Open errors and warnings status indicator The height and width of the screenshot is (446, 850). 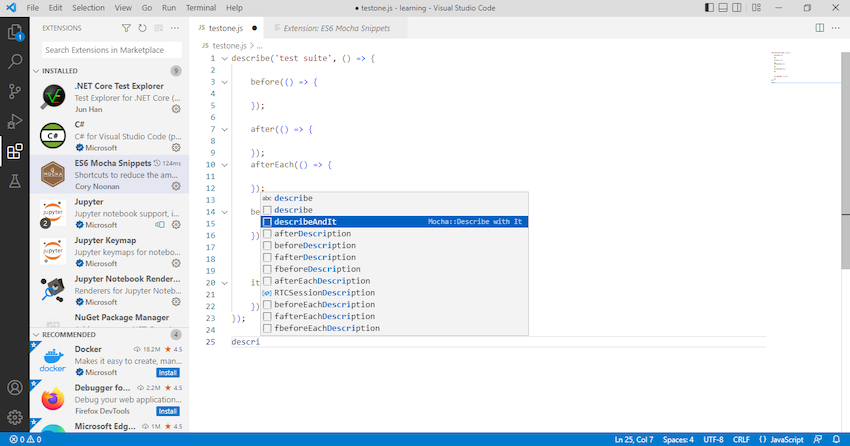(x=25, y=439)
